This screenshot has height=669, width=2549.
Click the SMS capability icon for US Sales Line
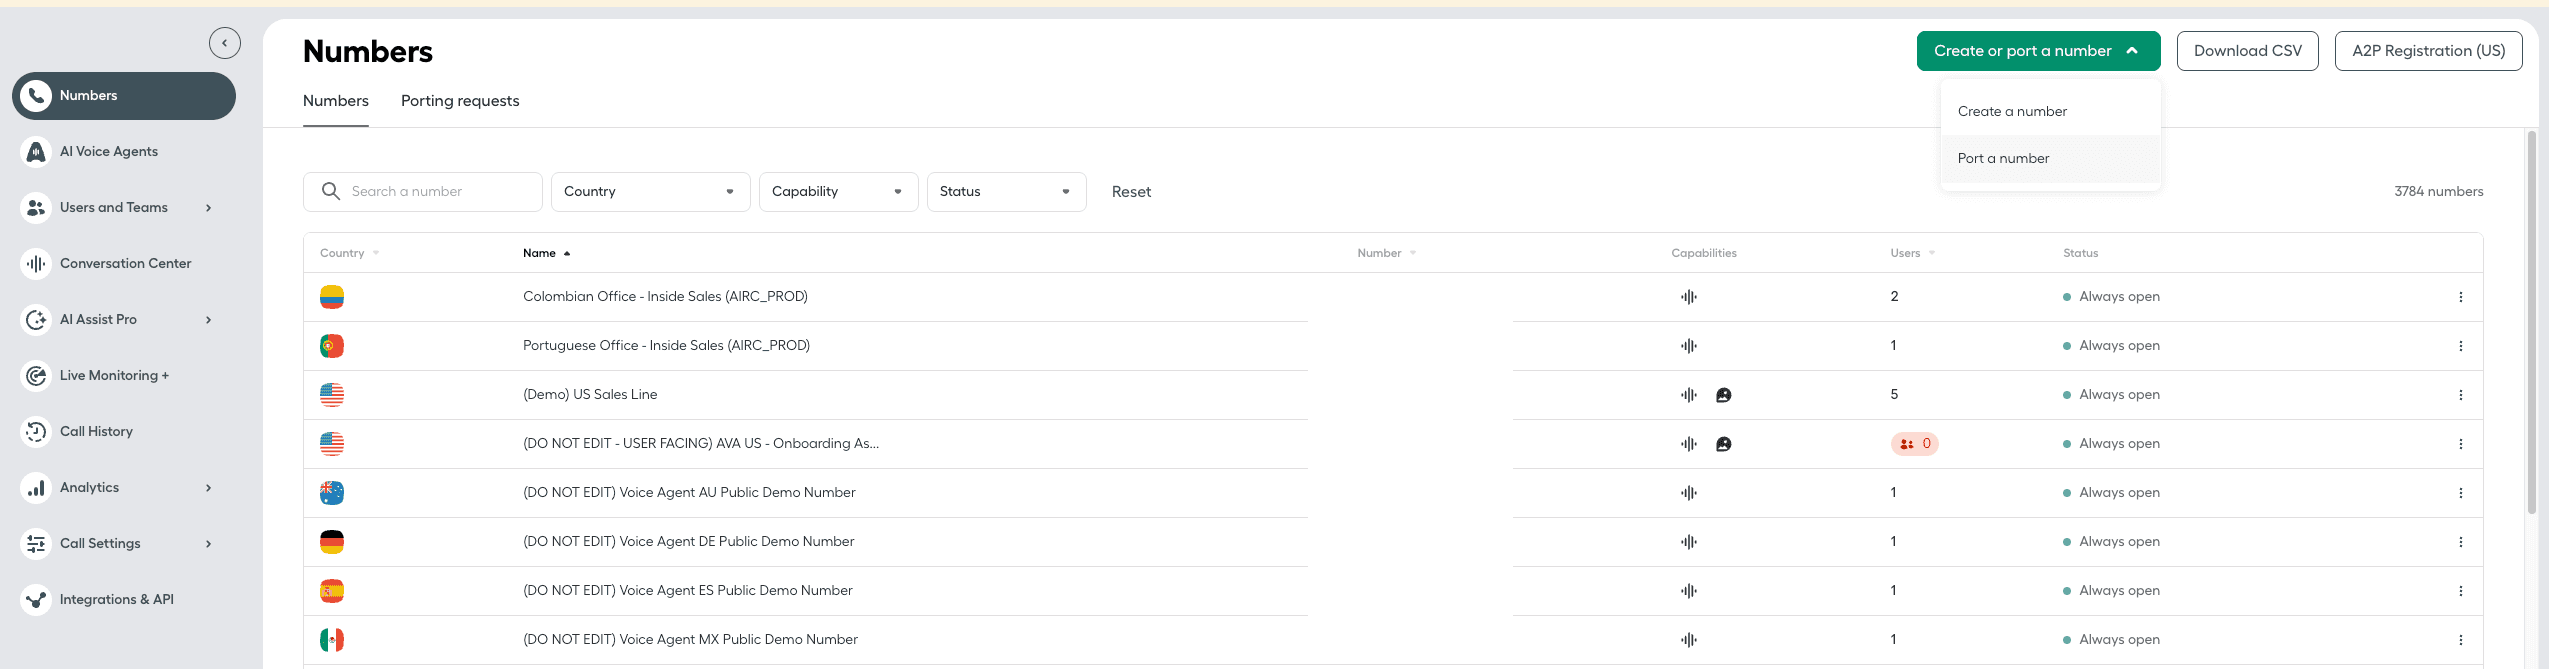tap(1723, 395)
